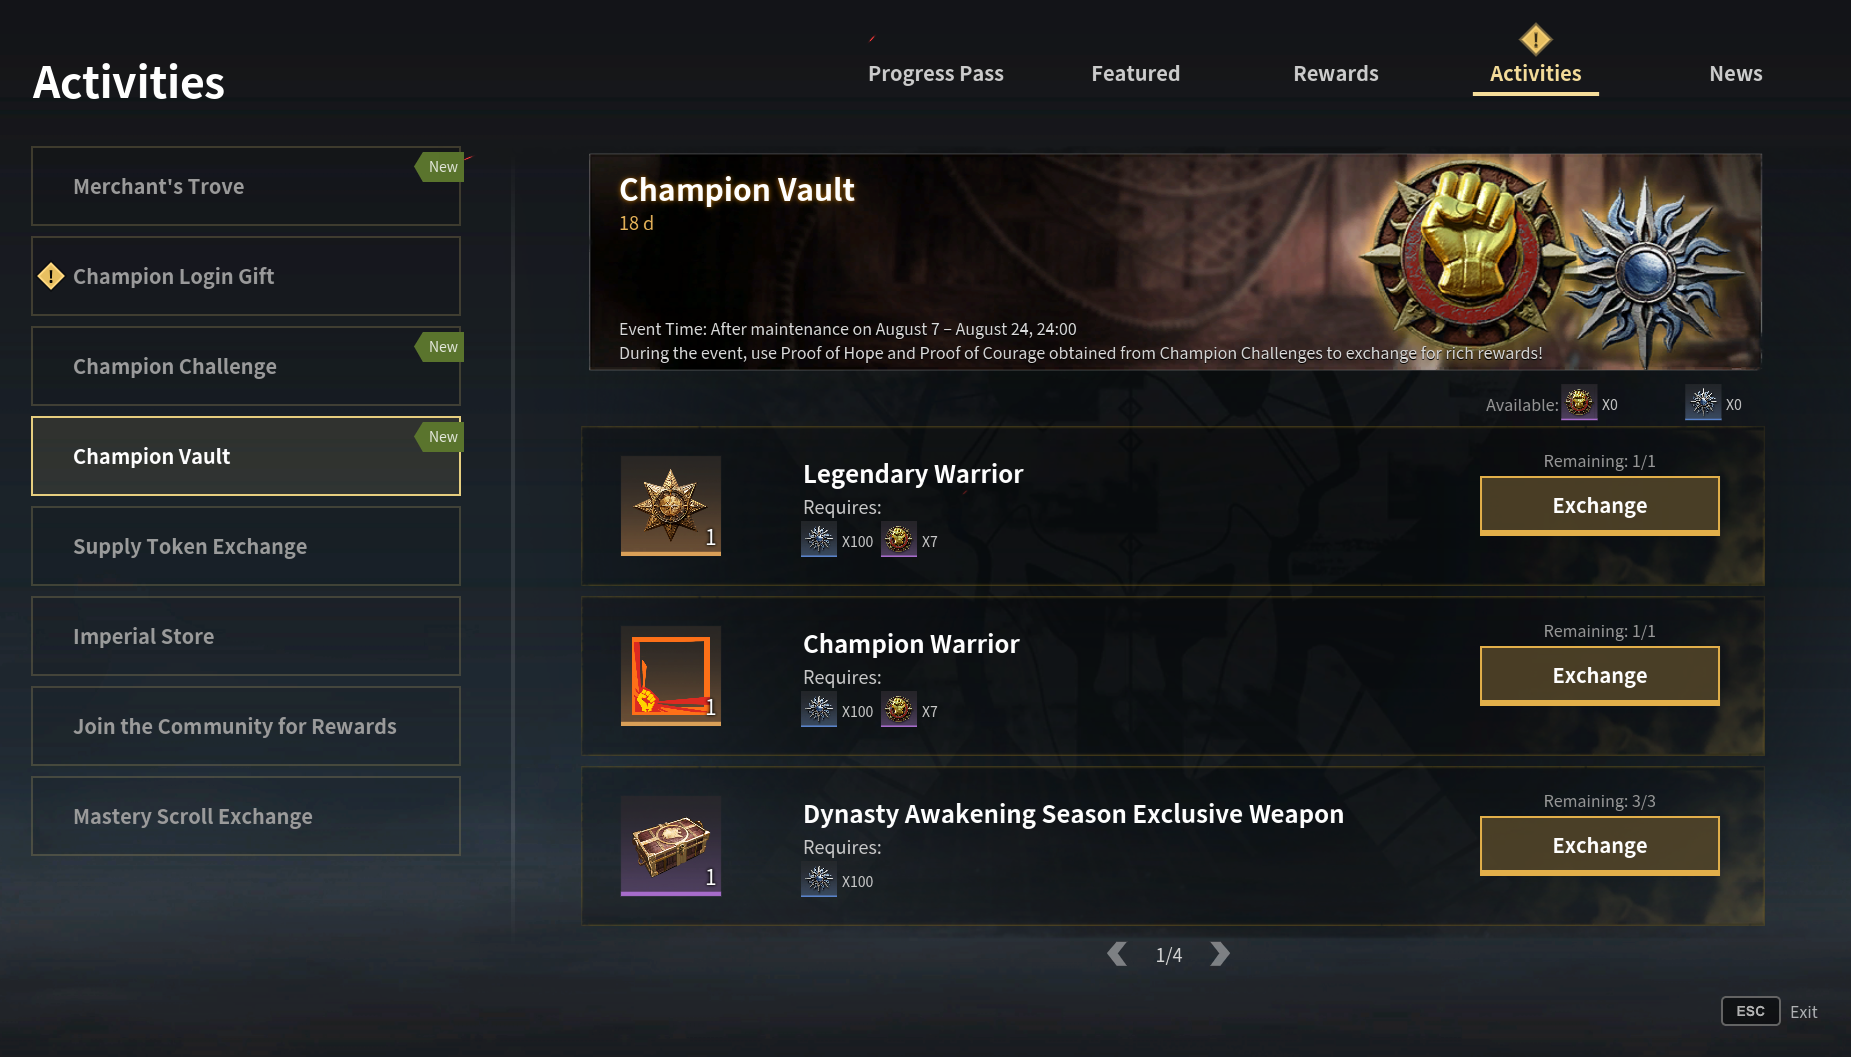Go to previous page with left arrow
This screenshot has height=1057, width=1851.
pyautogui.click(x=1117, y=954)
